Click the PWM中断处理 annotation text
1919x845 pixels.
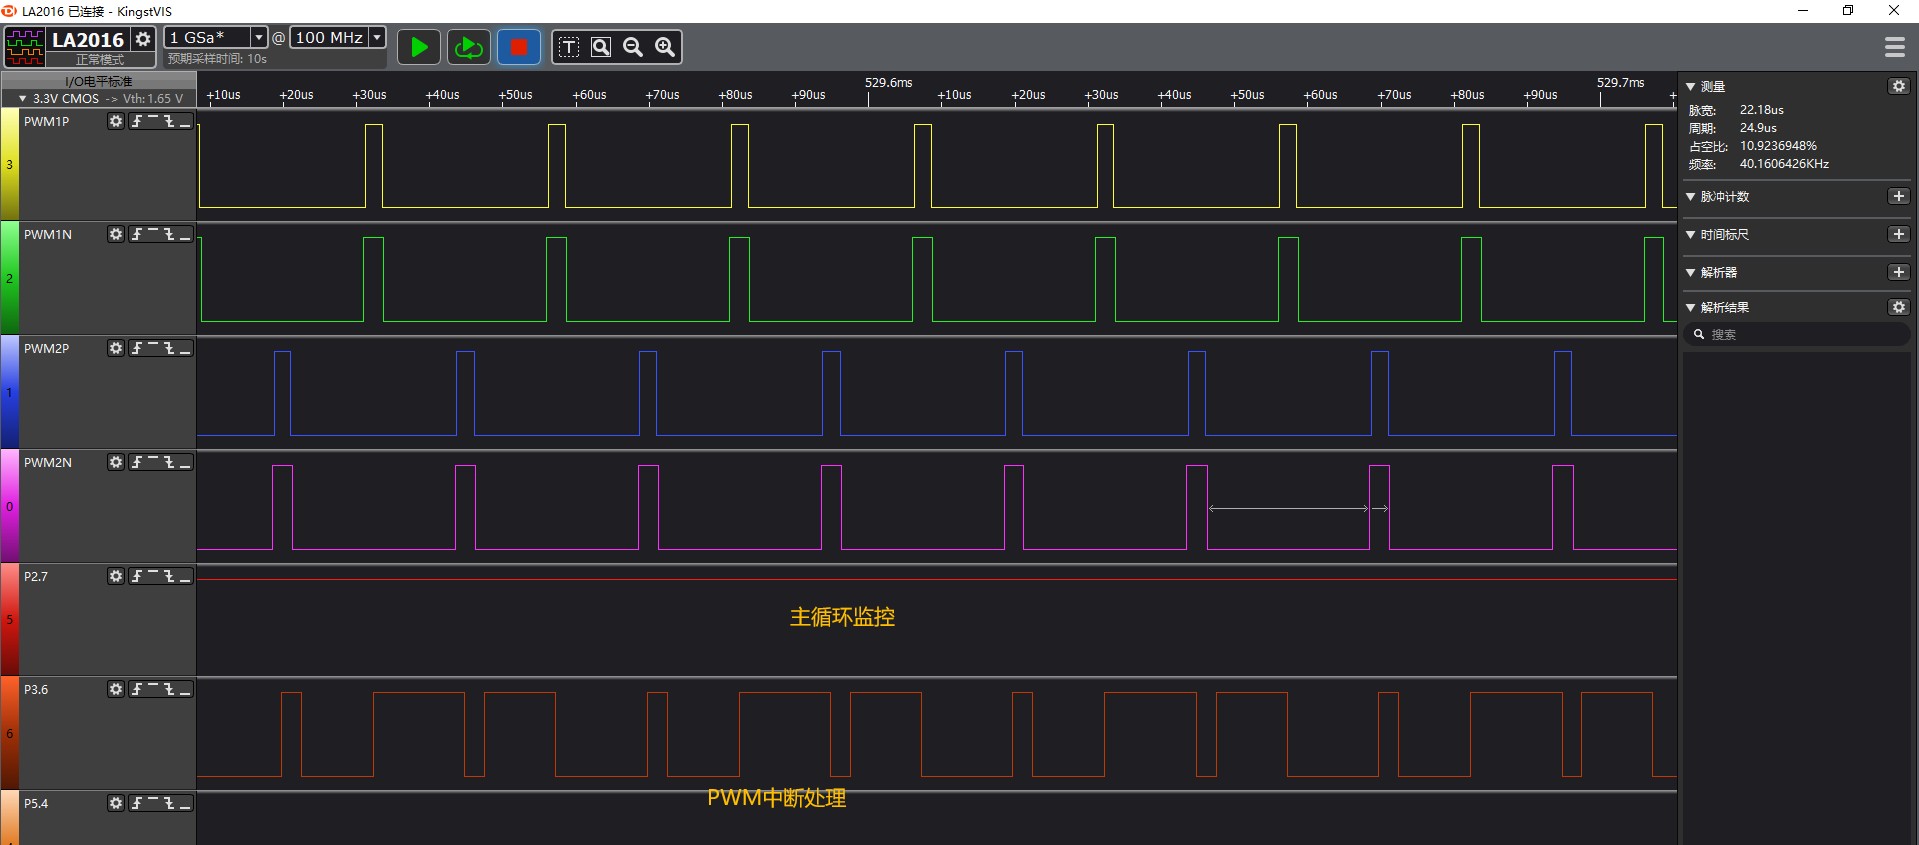click(x=776, y=798)
